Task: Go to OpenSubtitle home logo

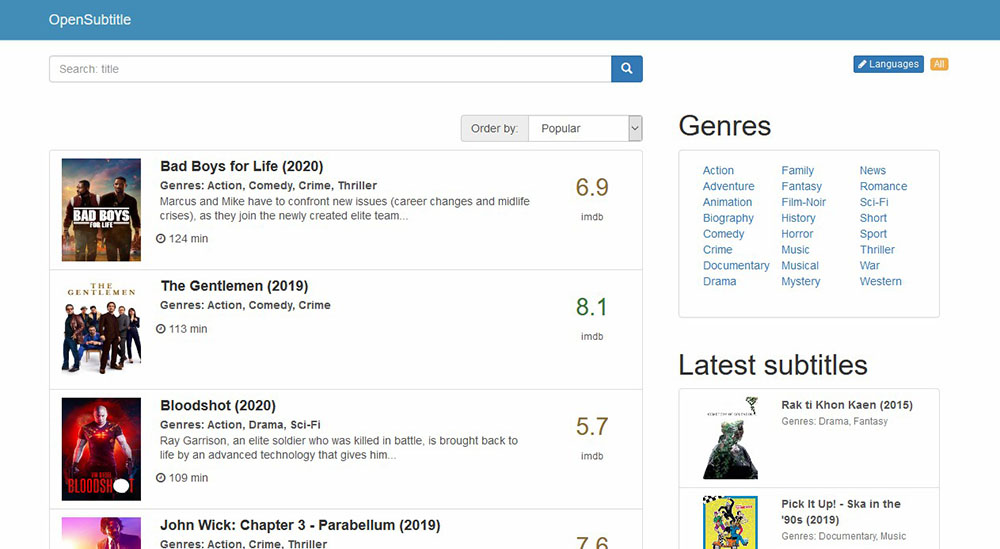Action: [89, 20]
